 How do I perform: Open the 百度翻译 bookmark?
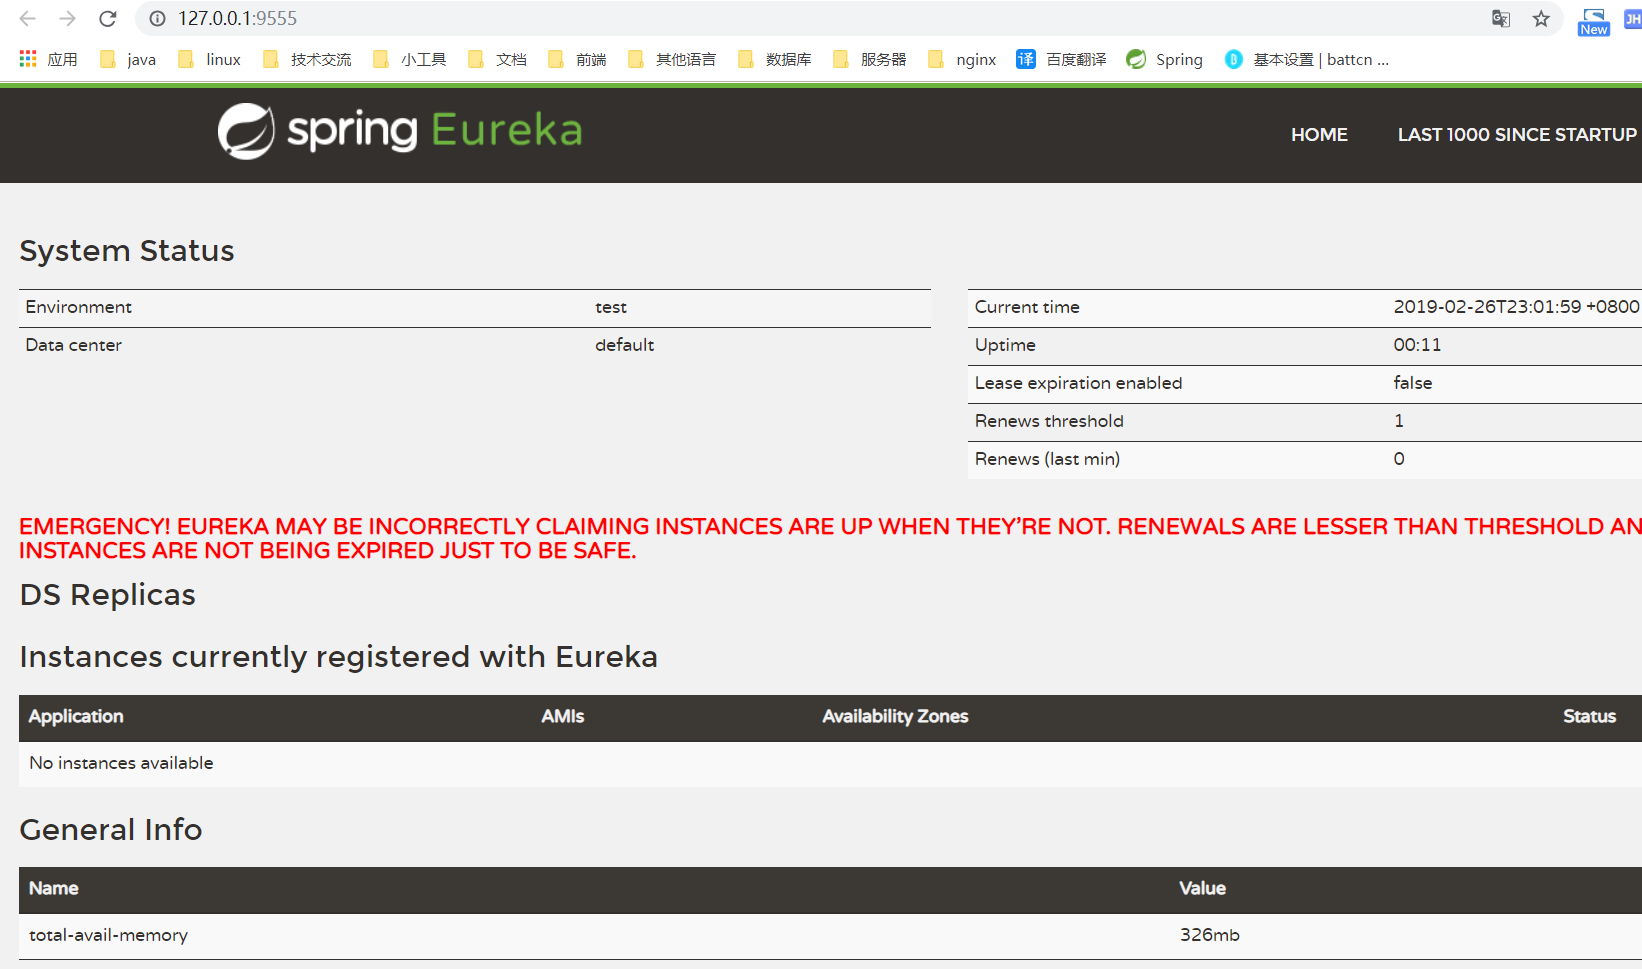[x=1061, y=59]
